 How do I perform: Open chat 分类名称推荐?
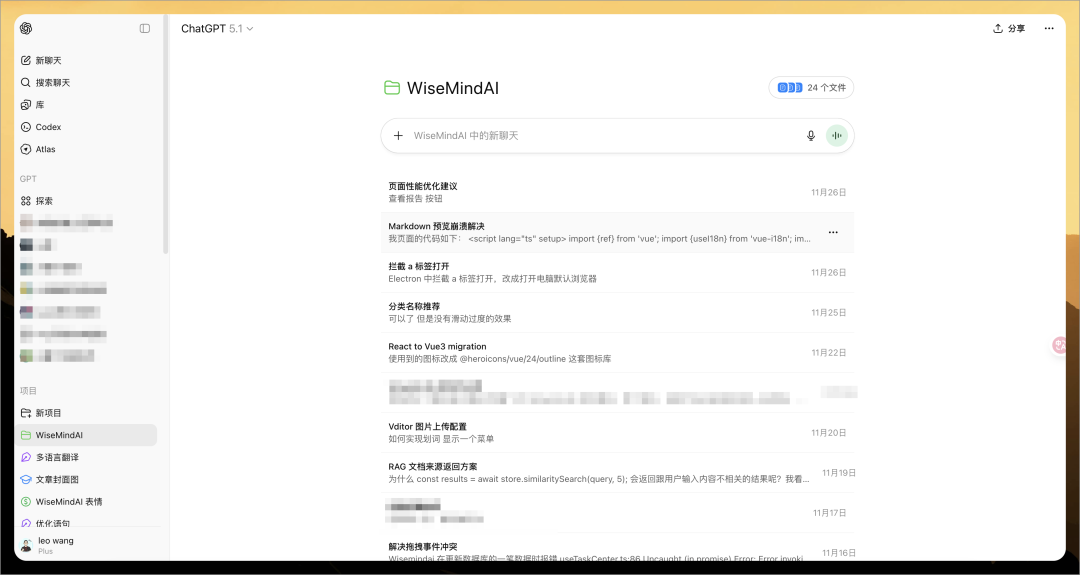coord(617,312)
